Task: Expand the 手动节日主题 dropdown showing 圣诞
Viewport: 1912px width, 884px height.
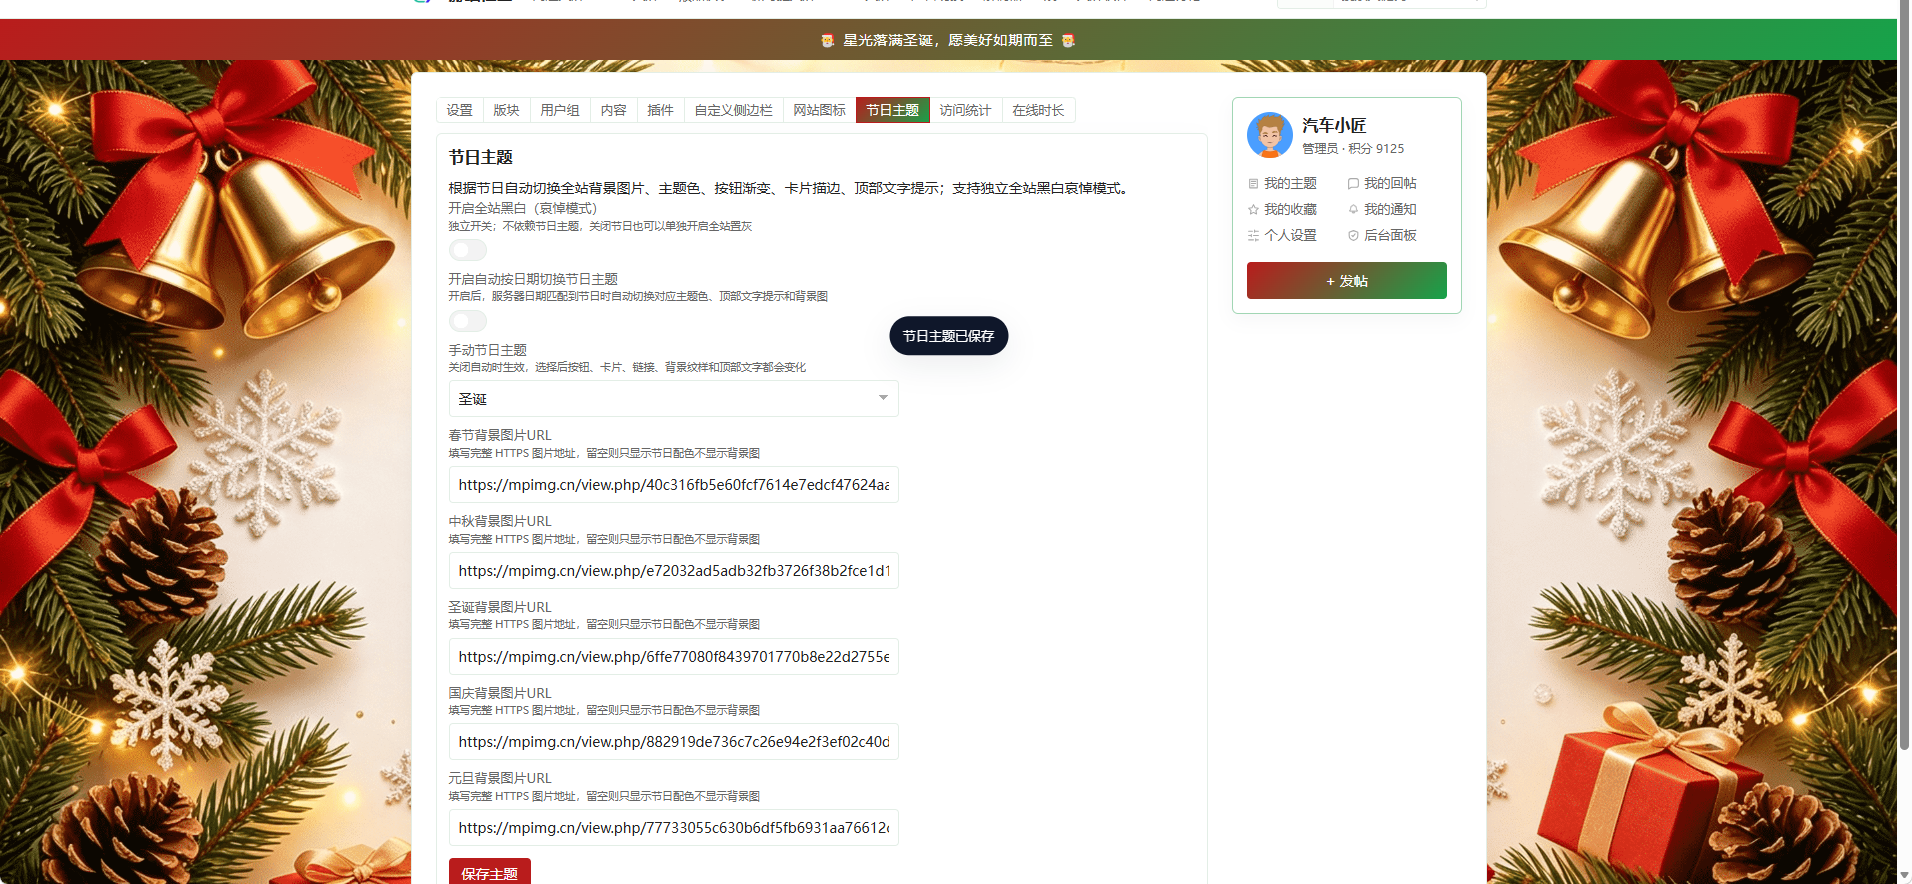Action: tap(674, 399)
